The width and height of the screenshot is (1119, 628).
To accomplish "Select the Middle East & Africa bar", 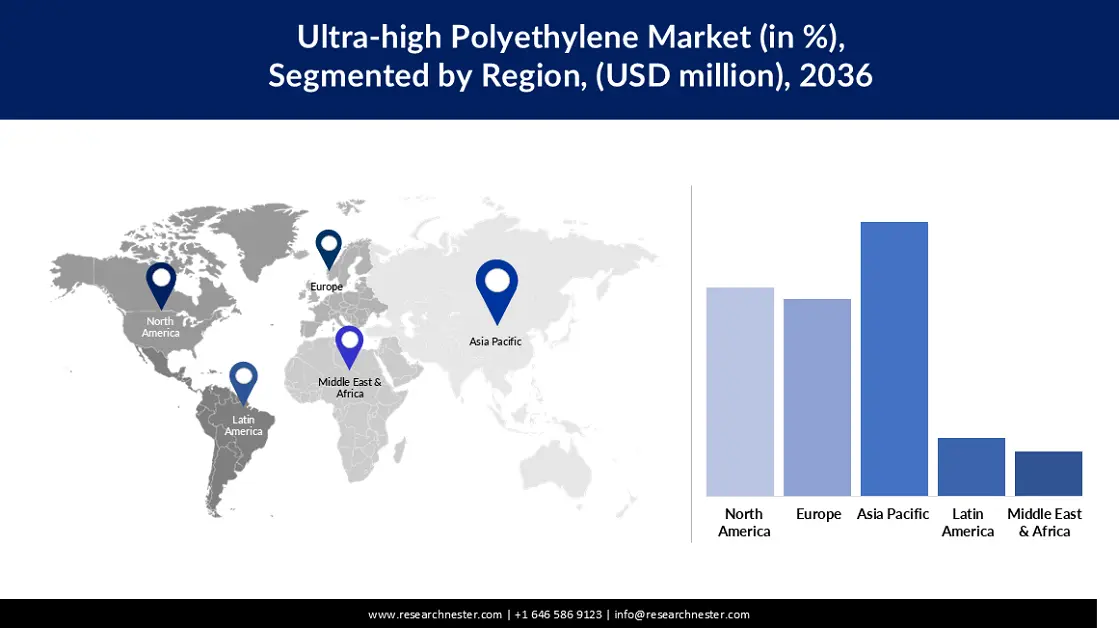I will [1047, 472].
